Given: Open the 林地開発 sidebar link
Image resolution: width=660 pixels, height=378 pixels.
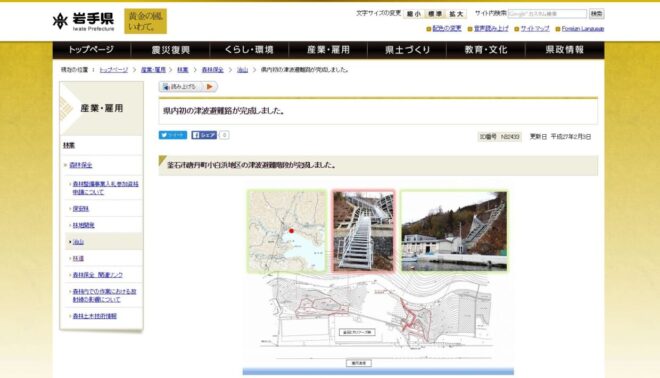Looking at the screenshot, I should click(83, 225).
